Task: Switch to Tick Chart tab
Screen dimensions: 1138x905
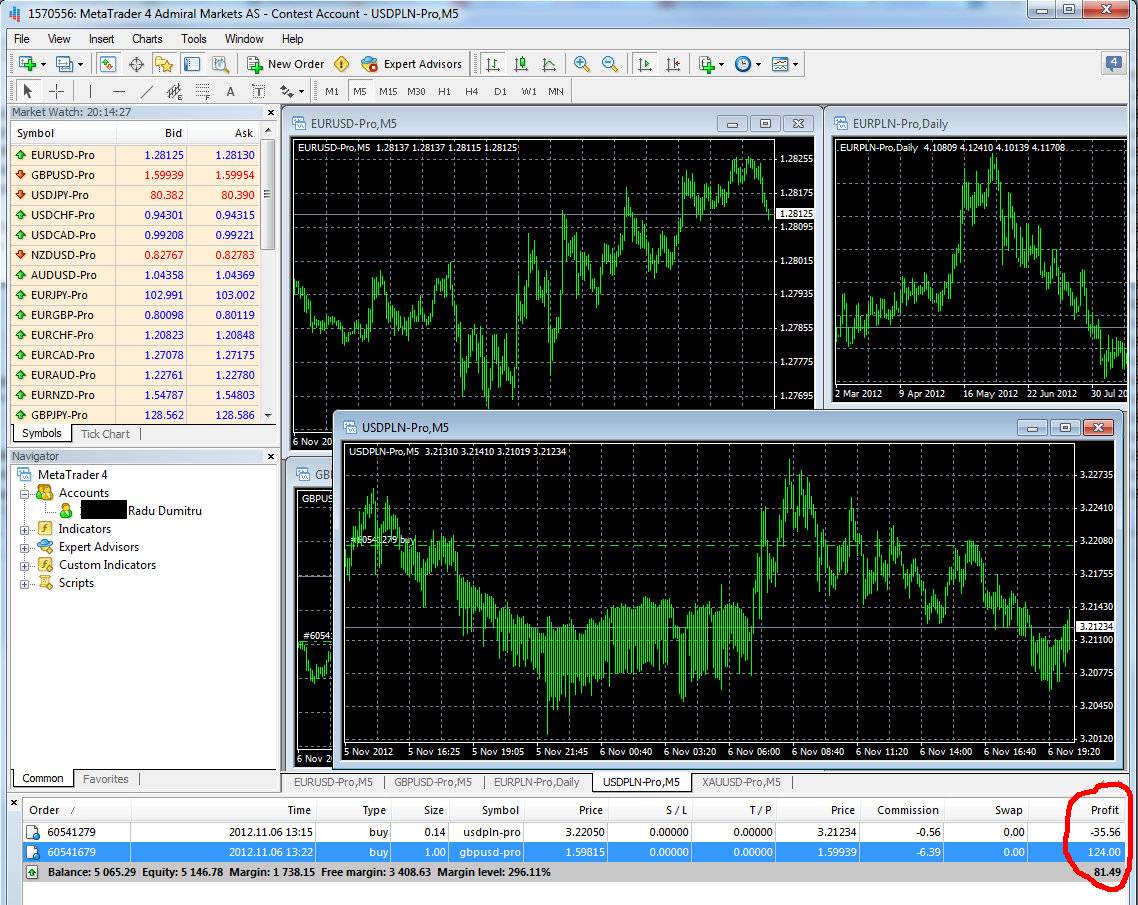Action: [105, 433]
